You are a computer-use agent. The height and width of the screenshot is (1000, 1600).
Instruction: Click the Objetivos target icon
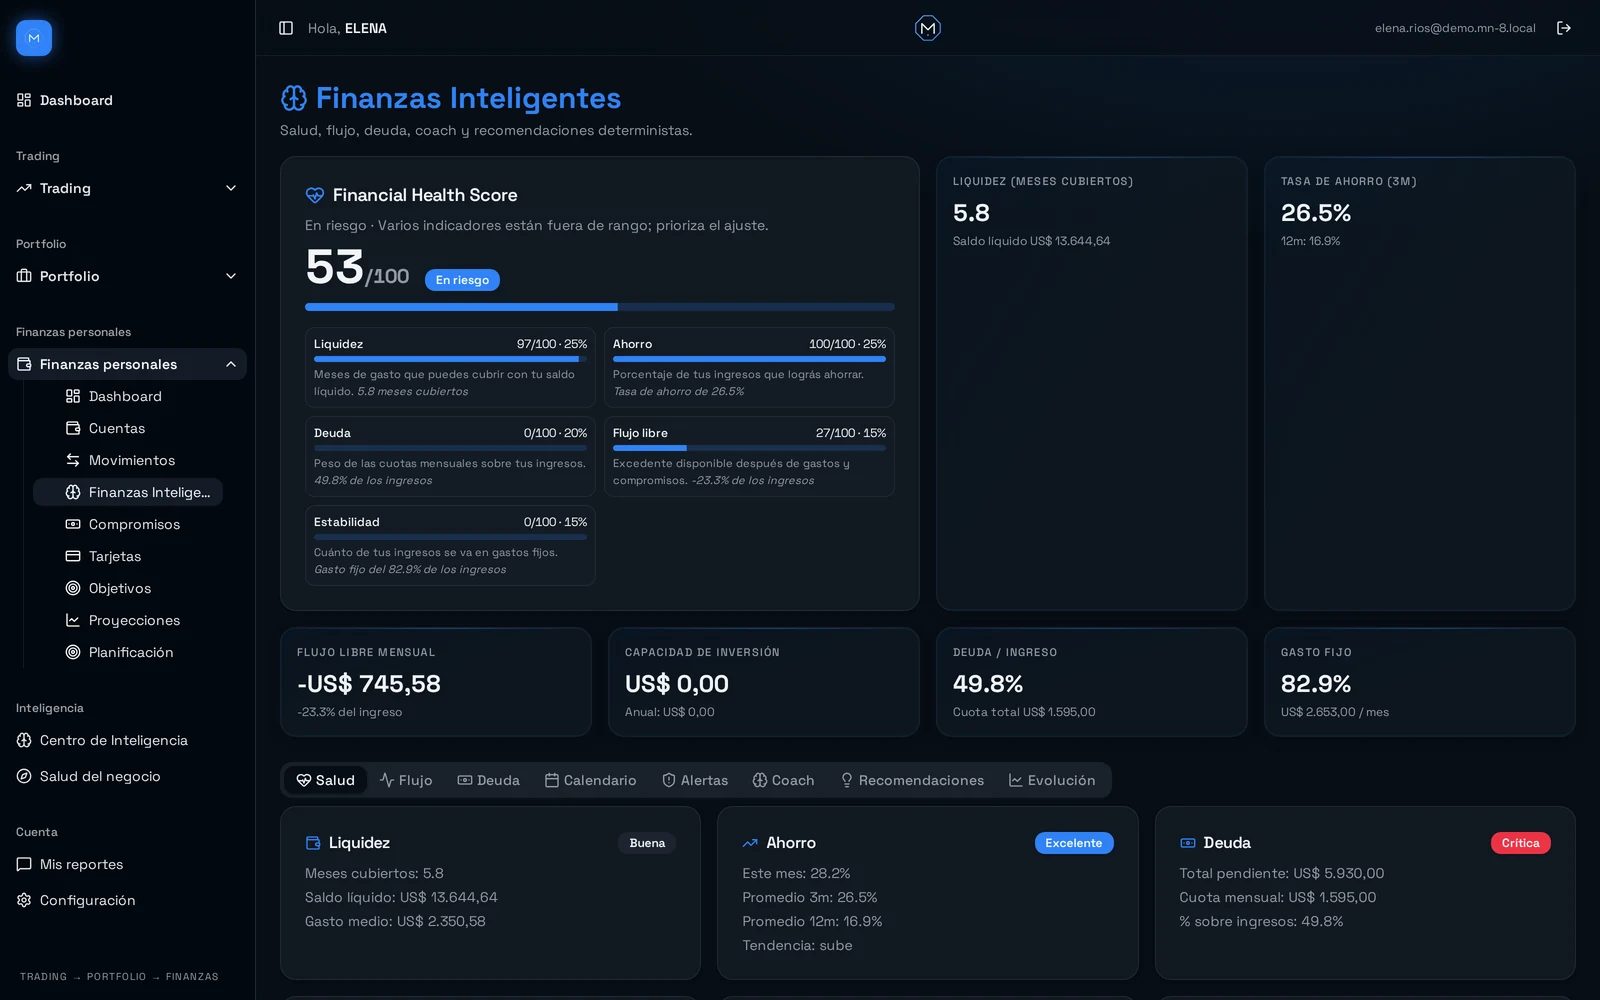(73, 588)
